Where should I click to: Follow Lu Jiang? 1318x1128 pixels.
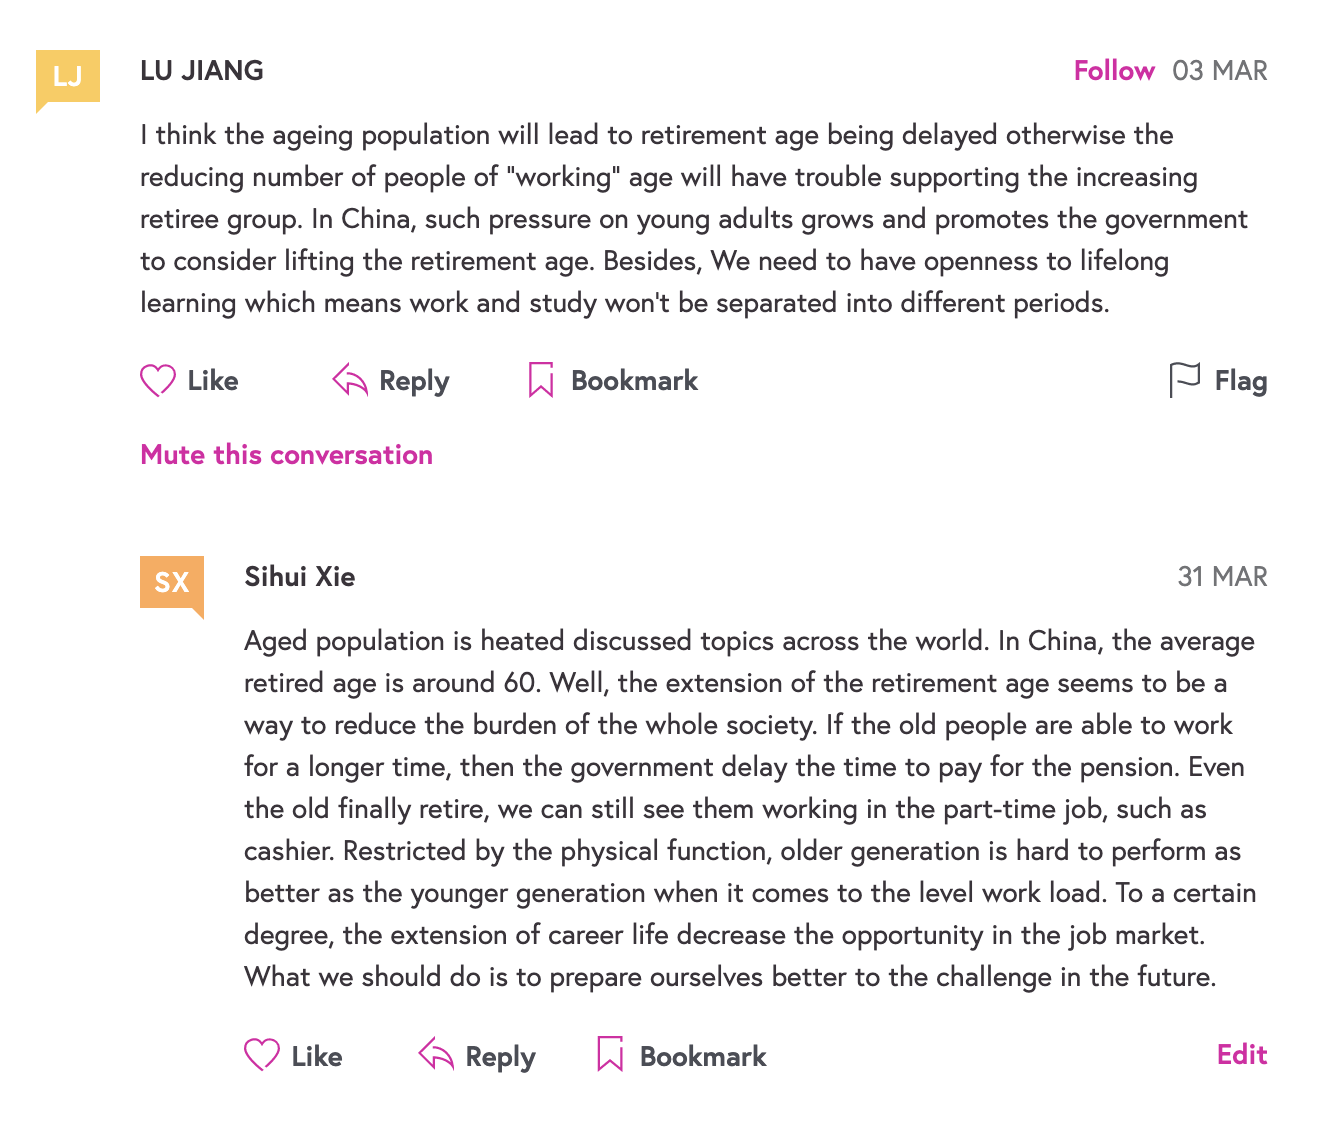pyautogui.click(x=1114, y=71)
